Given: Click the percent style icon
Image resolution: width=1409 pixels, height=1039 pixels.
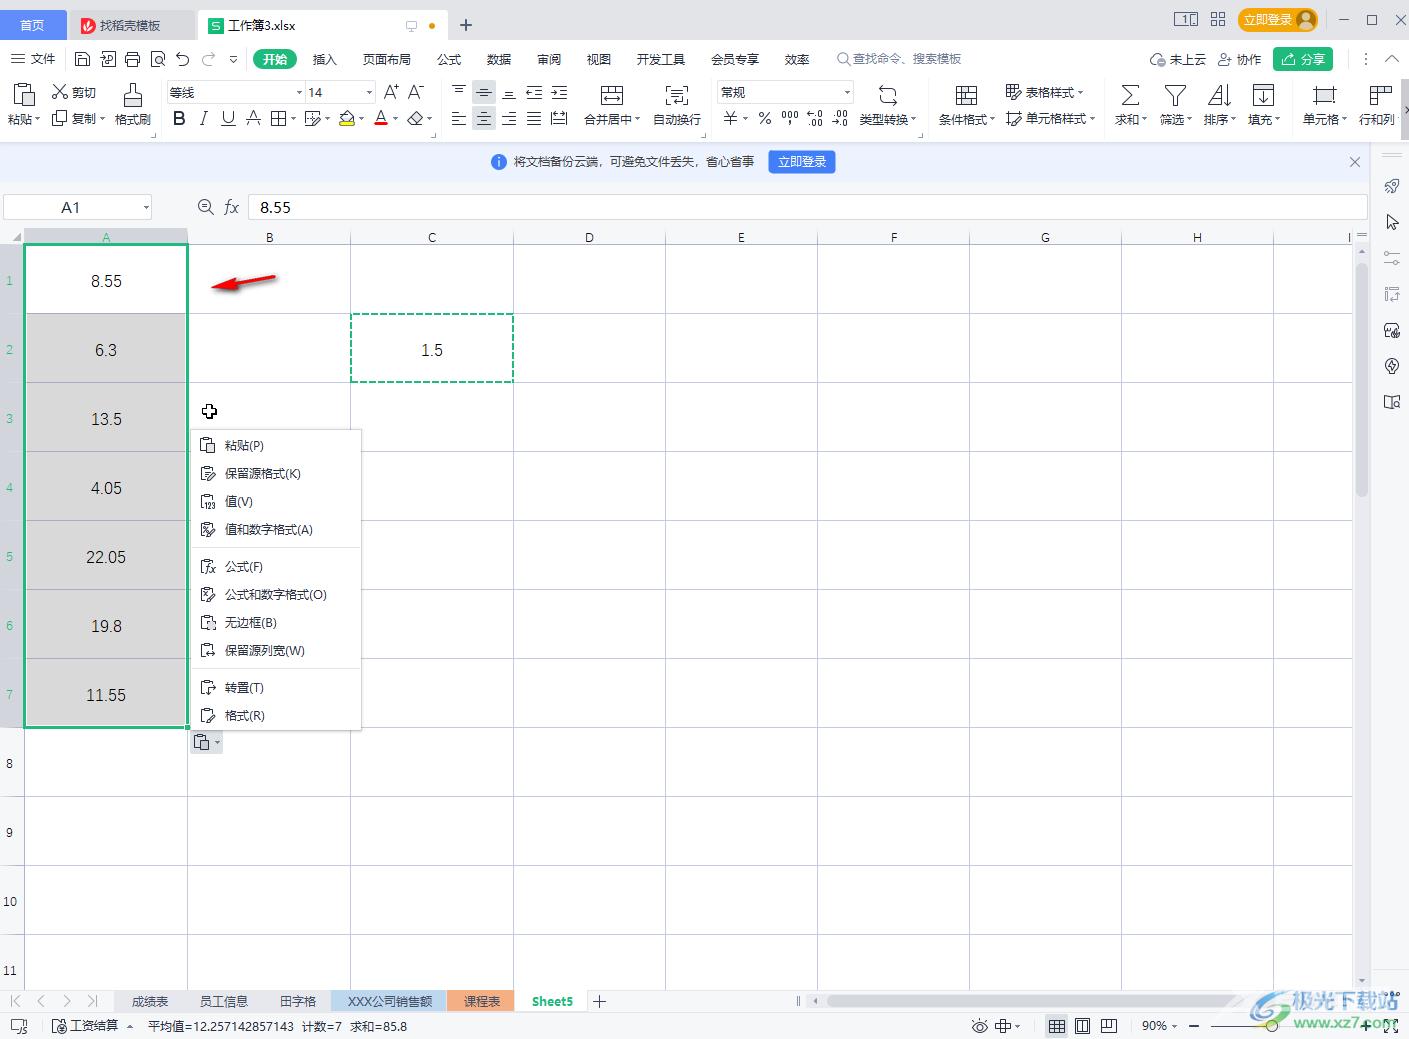Looking at the screenshot, I should point(765,118).
